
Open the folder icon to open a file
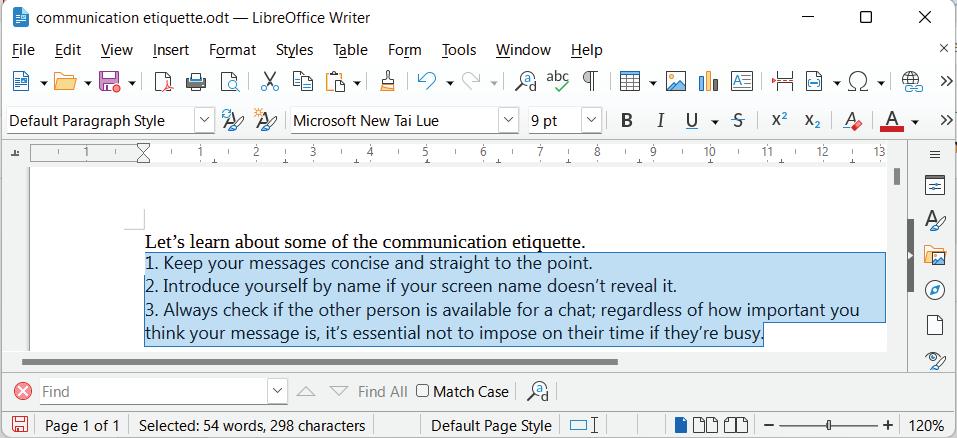click(65, 81)
